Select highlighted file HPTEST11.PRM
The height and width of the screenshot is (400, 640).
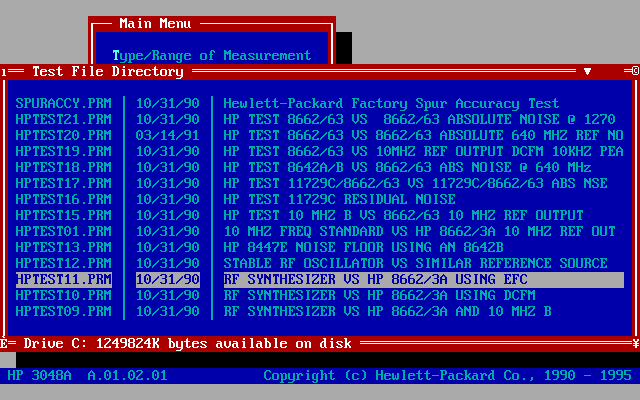click(64, 280)
